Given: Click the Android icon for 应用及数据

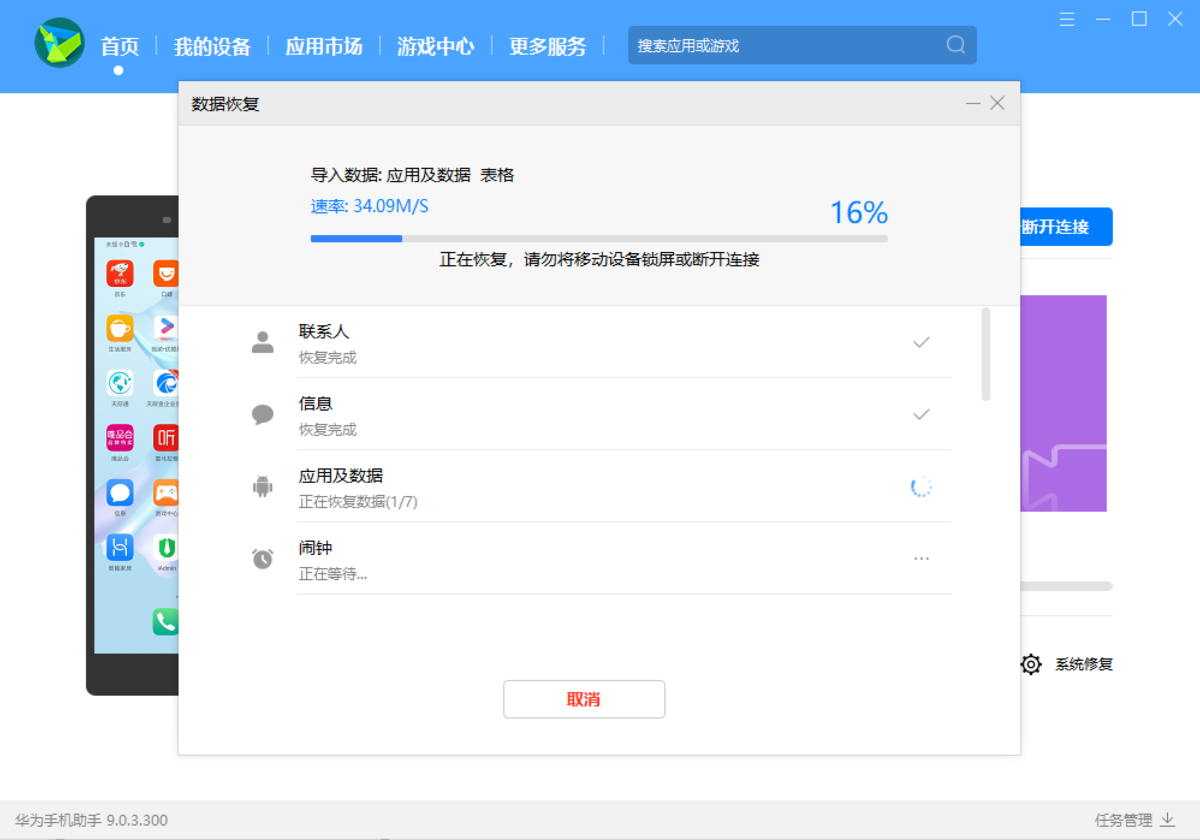Looking at the screenshot, I should [262, 487].
